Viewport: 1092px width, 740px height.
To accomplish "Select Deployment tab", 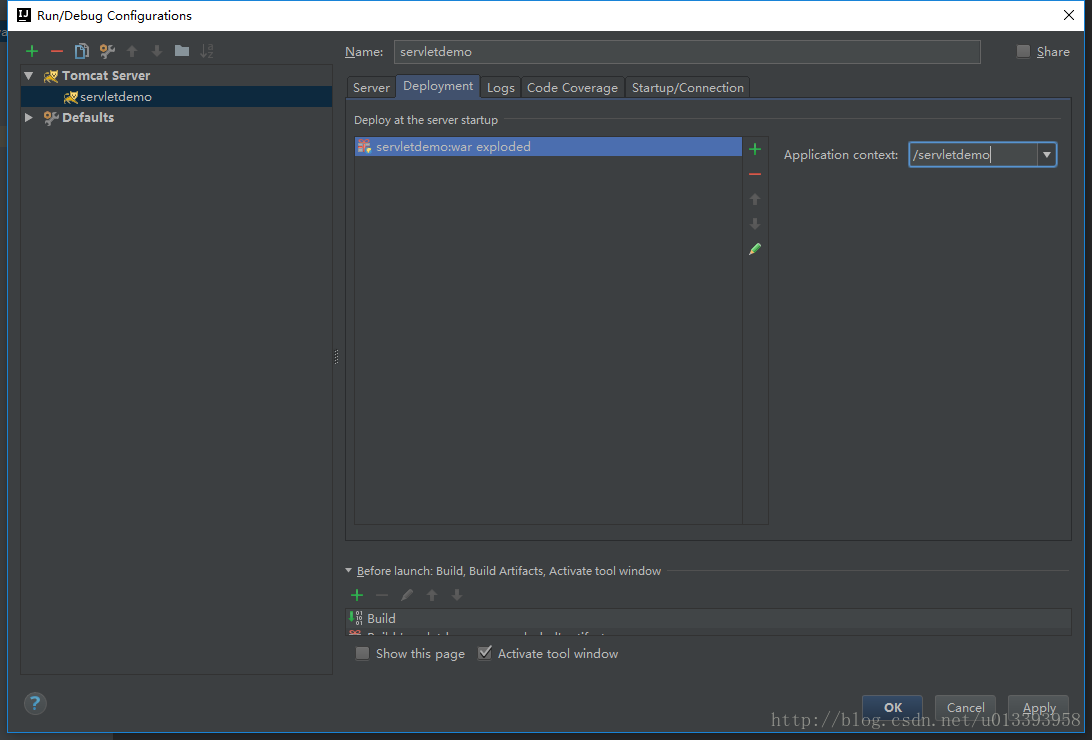I will point(438,86).
